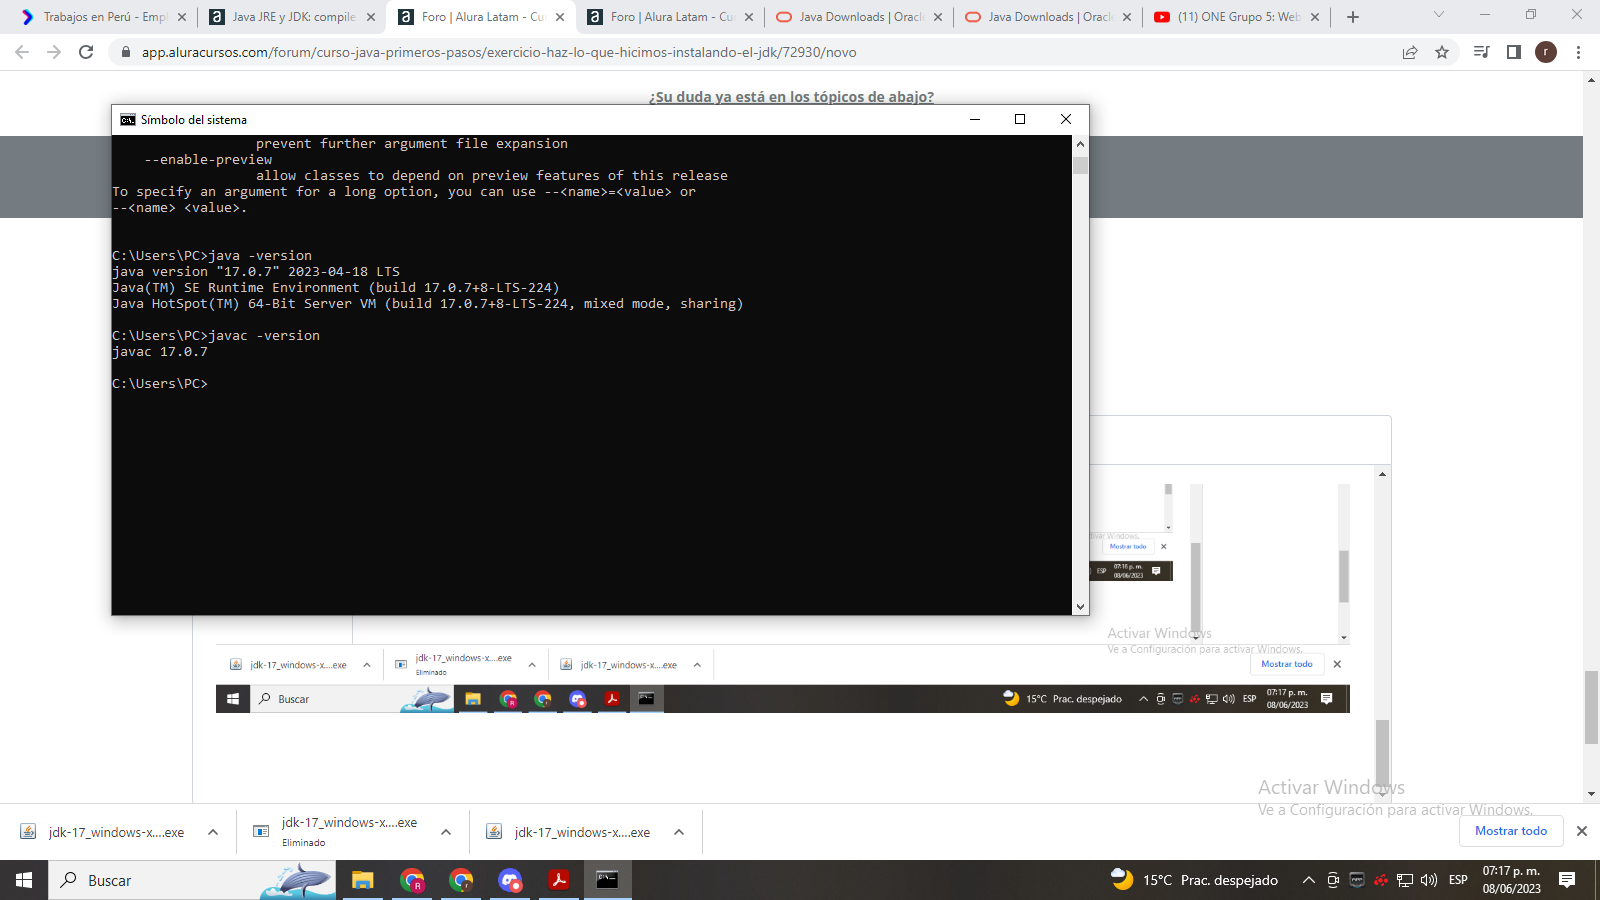Close the Chrome downloads bar

(x=1582, y=831)
